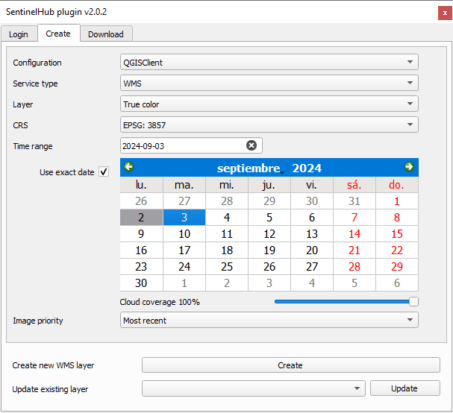453x413 pixels.
Task: Expand Image priority dropdown Most recent
Action: click(x=269, y=320)
